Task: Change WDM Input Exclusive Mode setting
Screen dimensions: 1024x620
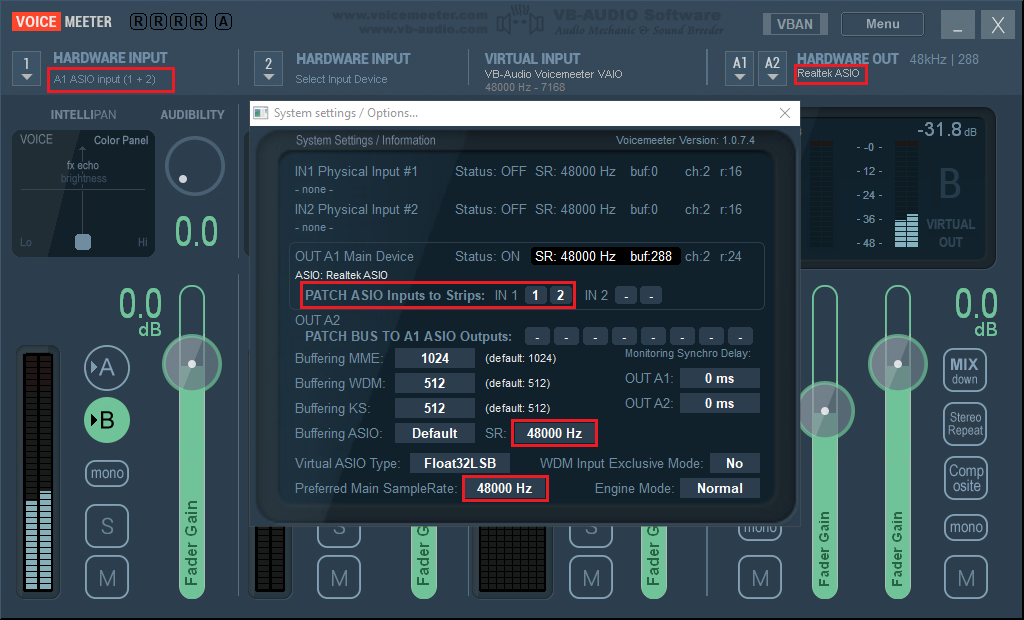Action: (734, 463)
